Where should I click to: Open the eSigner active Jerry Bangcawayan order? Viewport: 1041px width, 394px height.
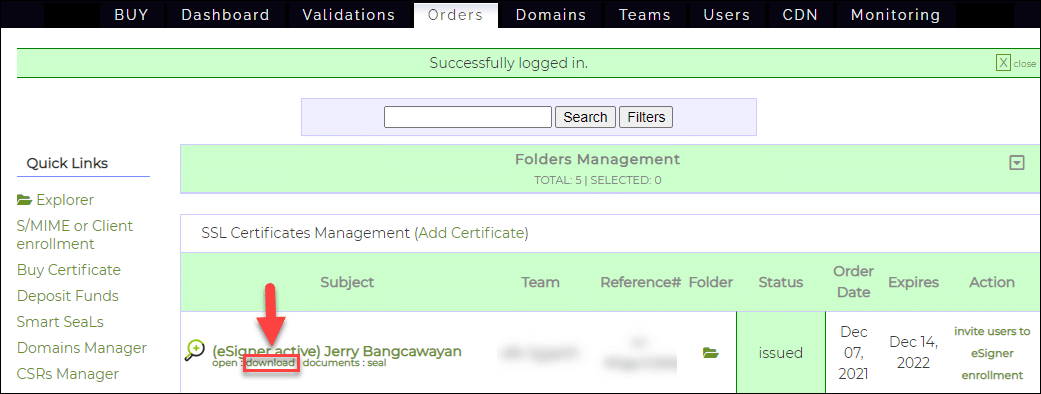(337, 350)
